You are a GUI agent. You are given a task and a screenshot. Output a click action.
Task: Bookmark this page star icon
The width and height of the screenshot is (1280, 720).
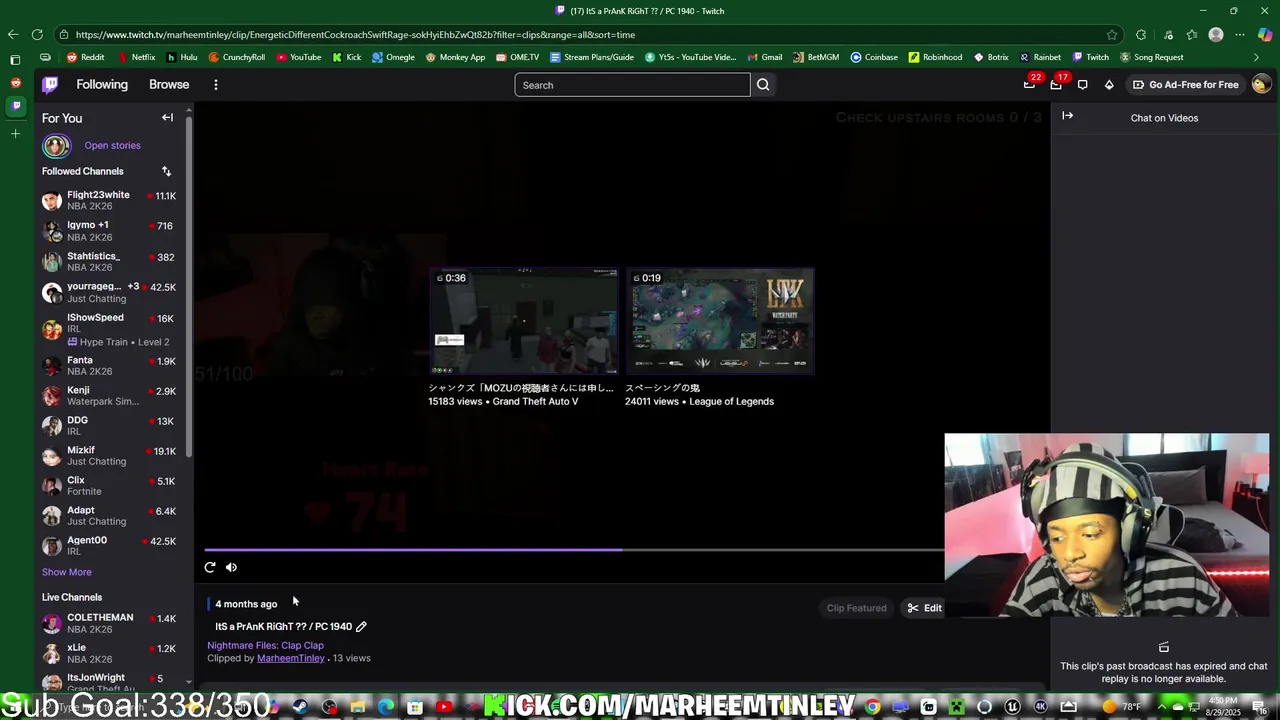[1112, 35]
